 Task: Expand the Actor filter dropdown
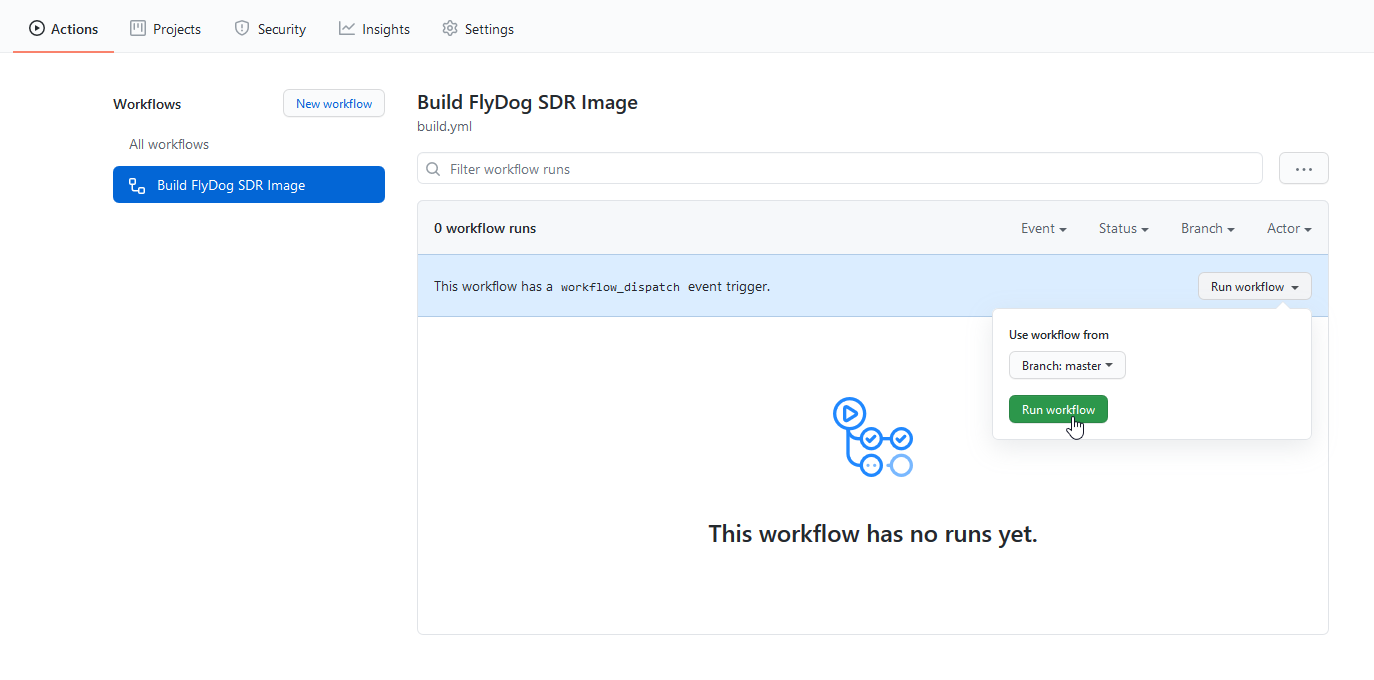coord(1289,229)
